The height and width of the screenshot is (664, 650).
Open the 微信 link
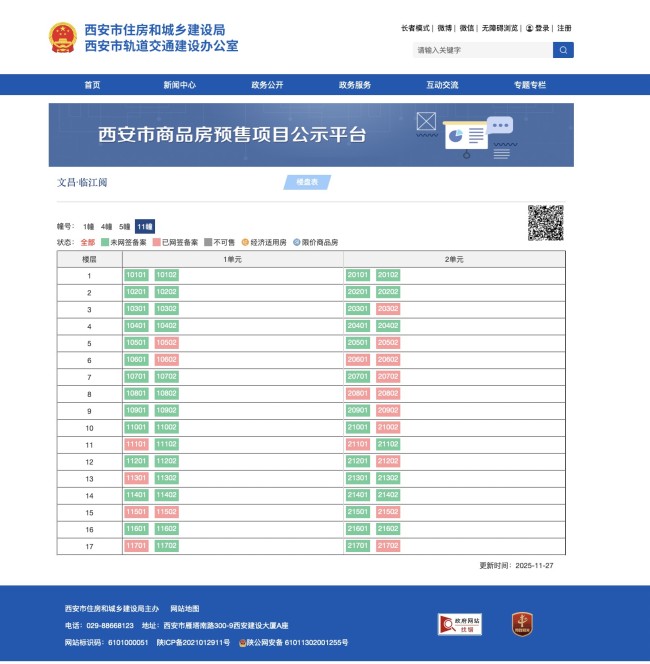click(x=467, y=28)
